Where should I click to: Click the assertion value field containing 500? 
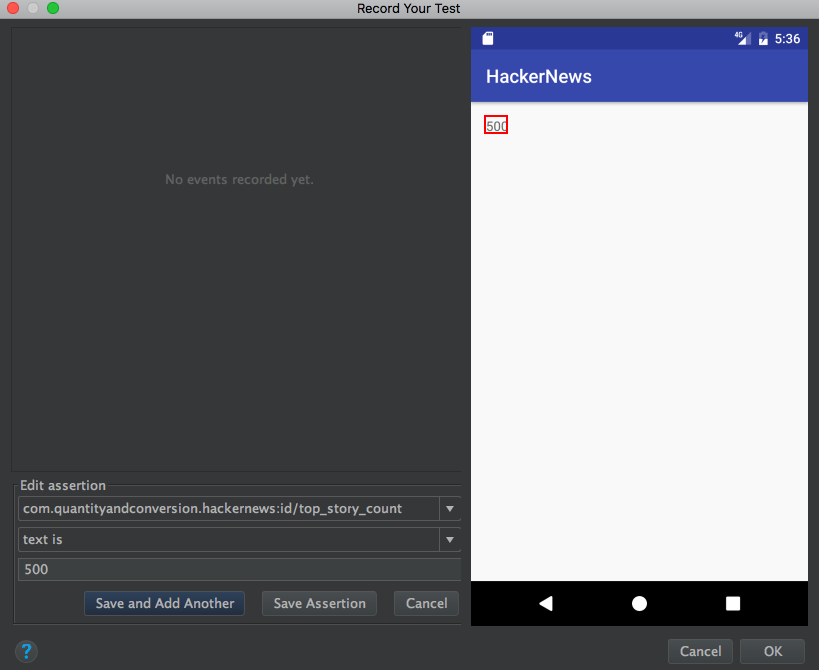[x=240, y=569]
